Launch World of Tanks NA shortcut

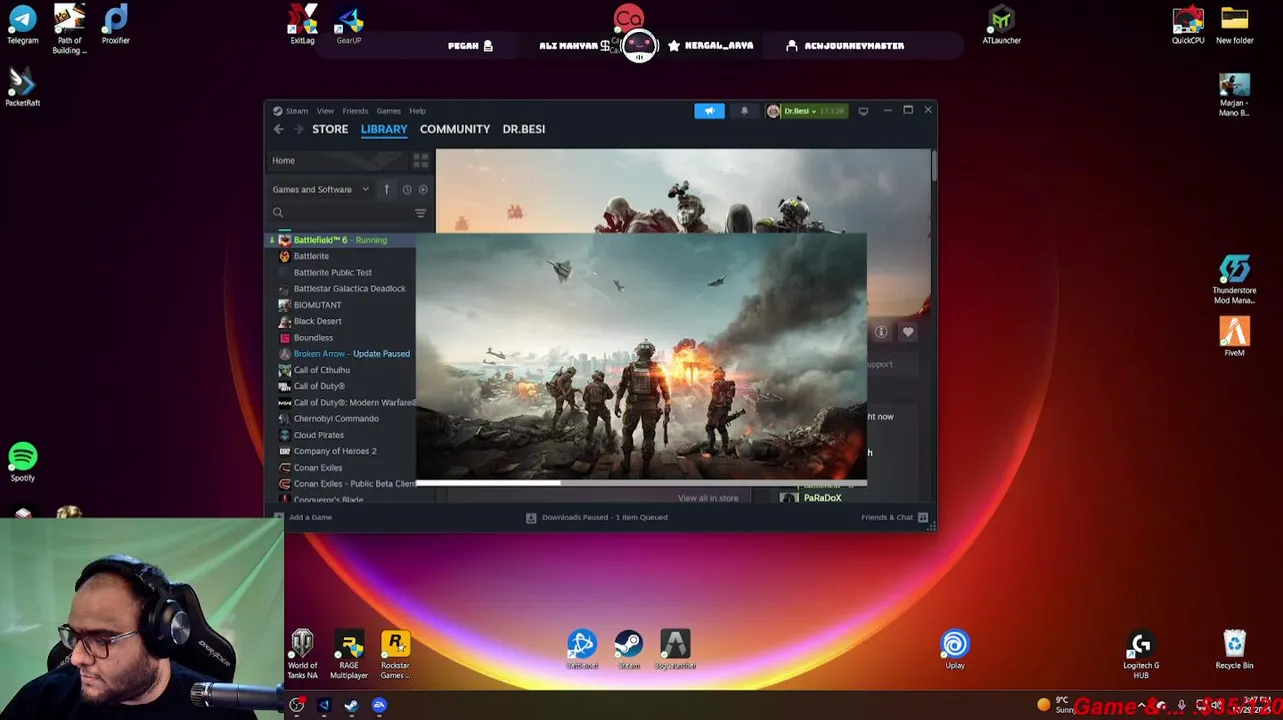coord(302,655)
